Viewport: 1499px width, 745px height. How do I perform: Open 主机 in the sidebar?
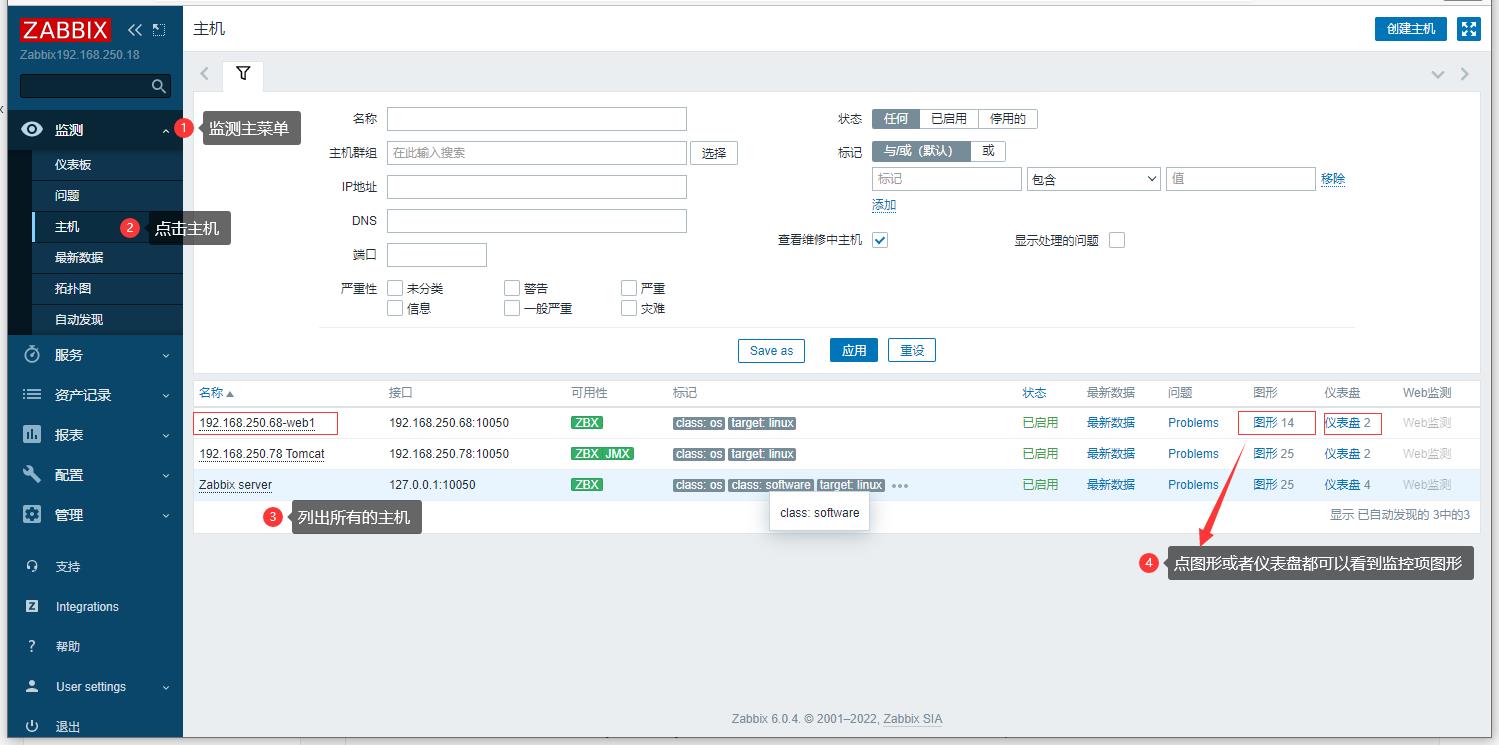point(67,227)
